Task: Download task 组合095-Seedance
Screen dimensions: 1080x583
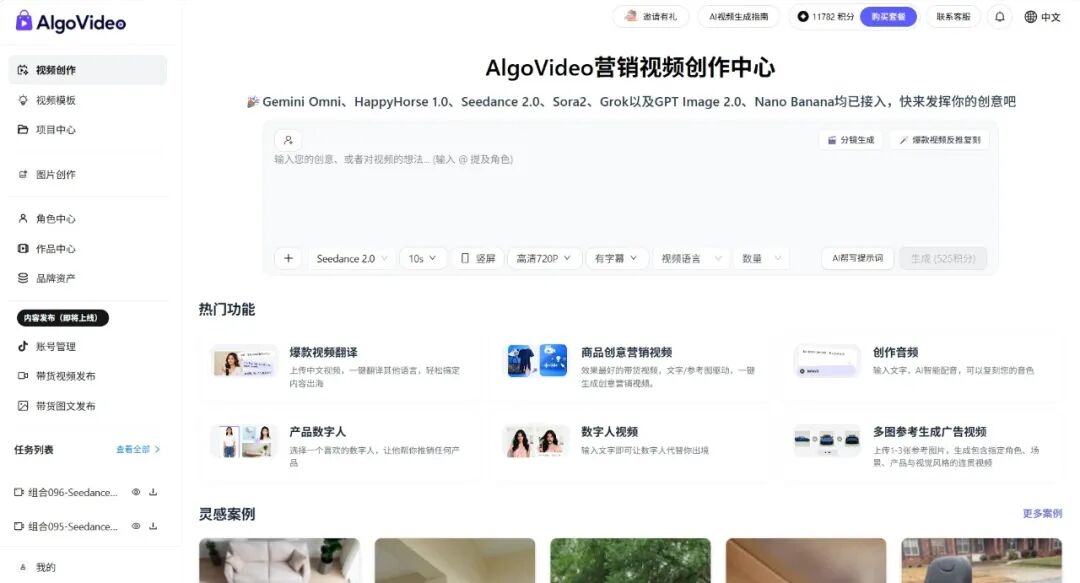Action: 153,526
